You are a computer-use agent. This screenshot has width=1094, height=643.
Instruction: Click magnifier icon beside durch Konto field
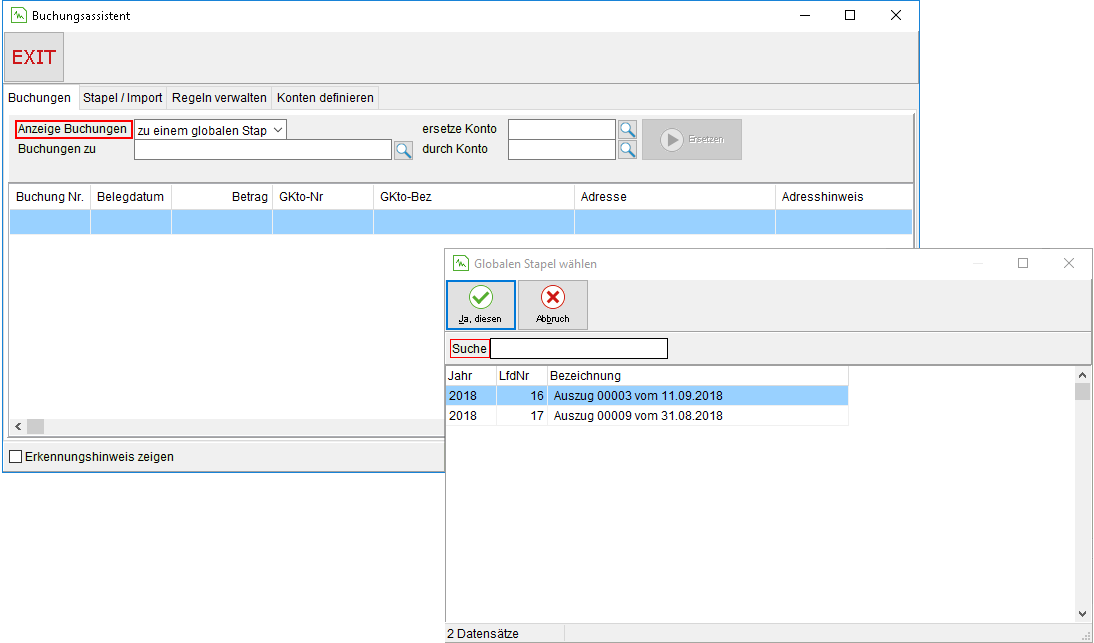pyautogui.click(x=627, y=150)
